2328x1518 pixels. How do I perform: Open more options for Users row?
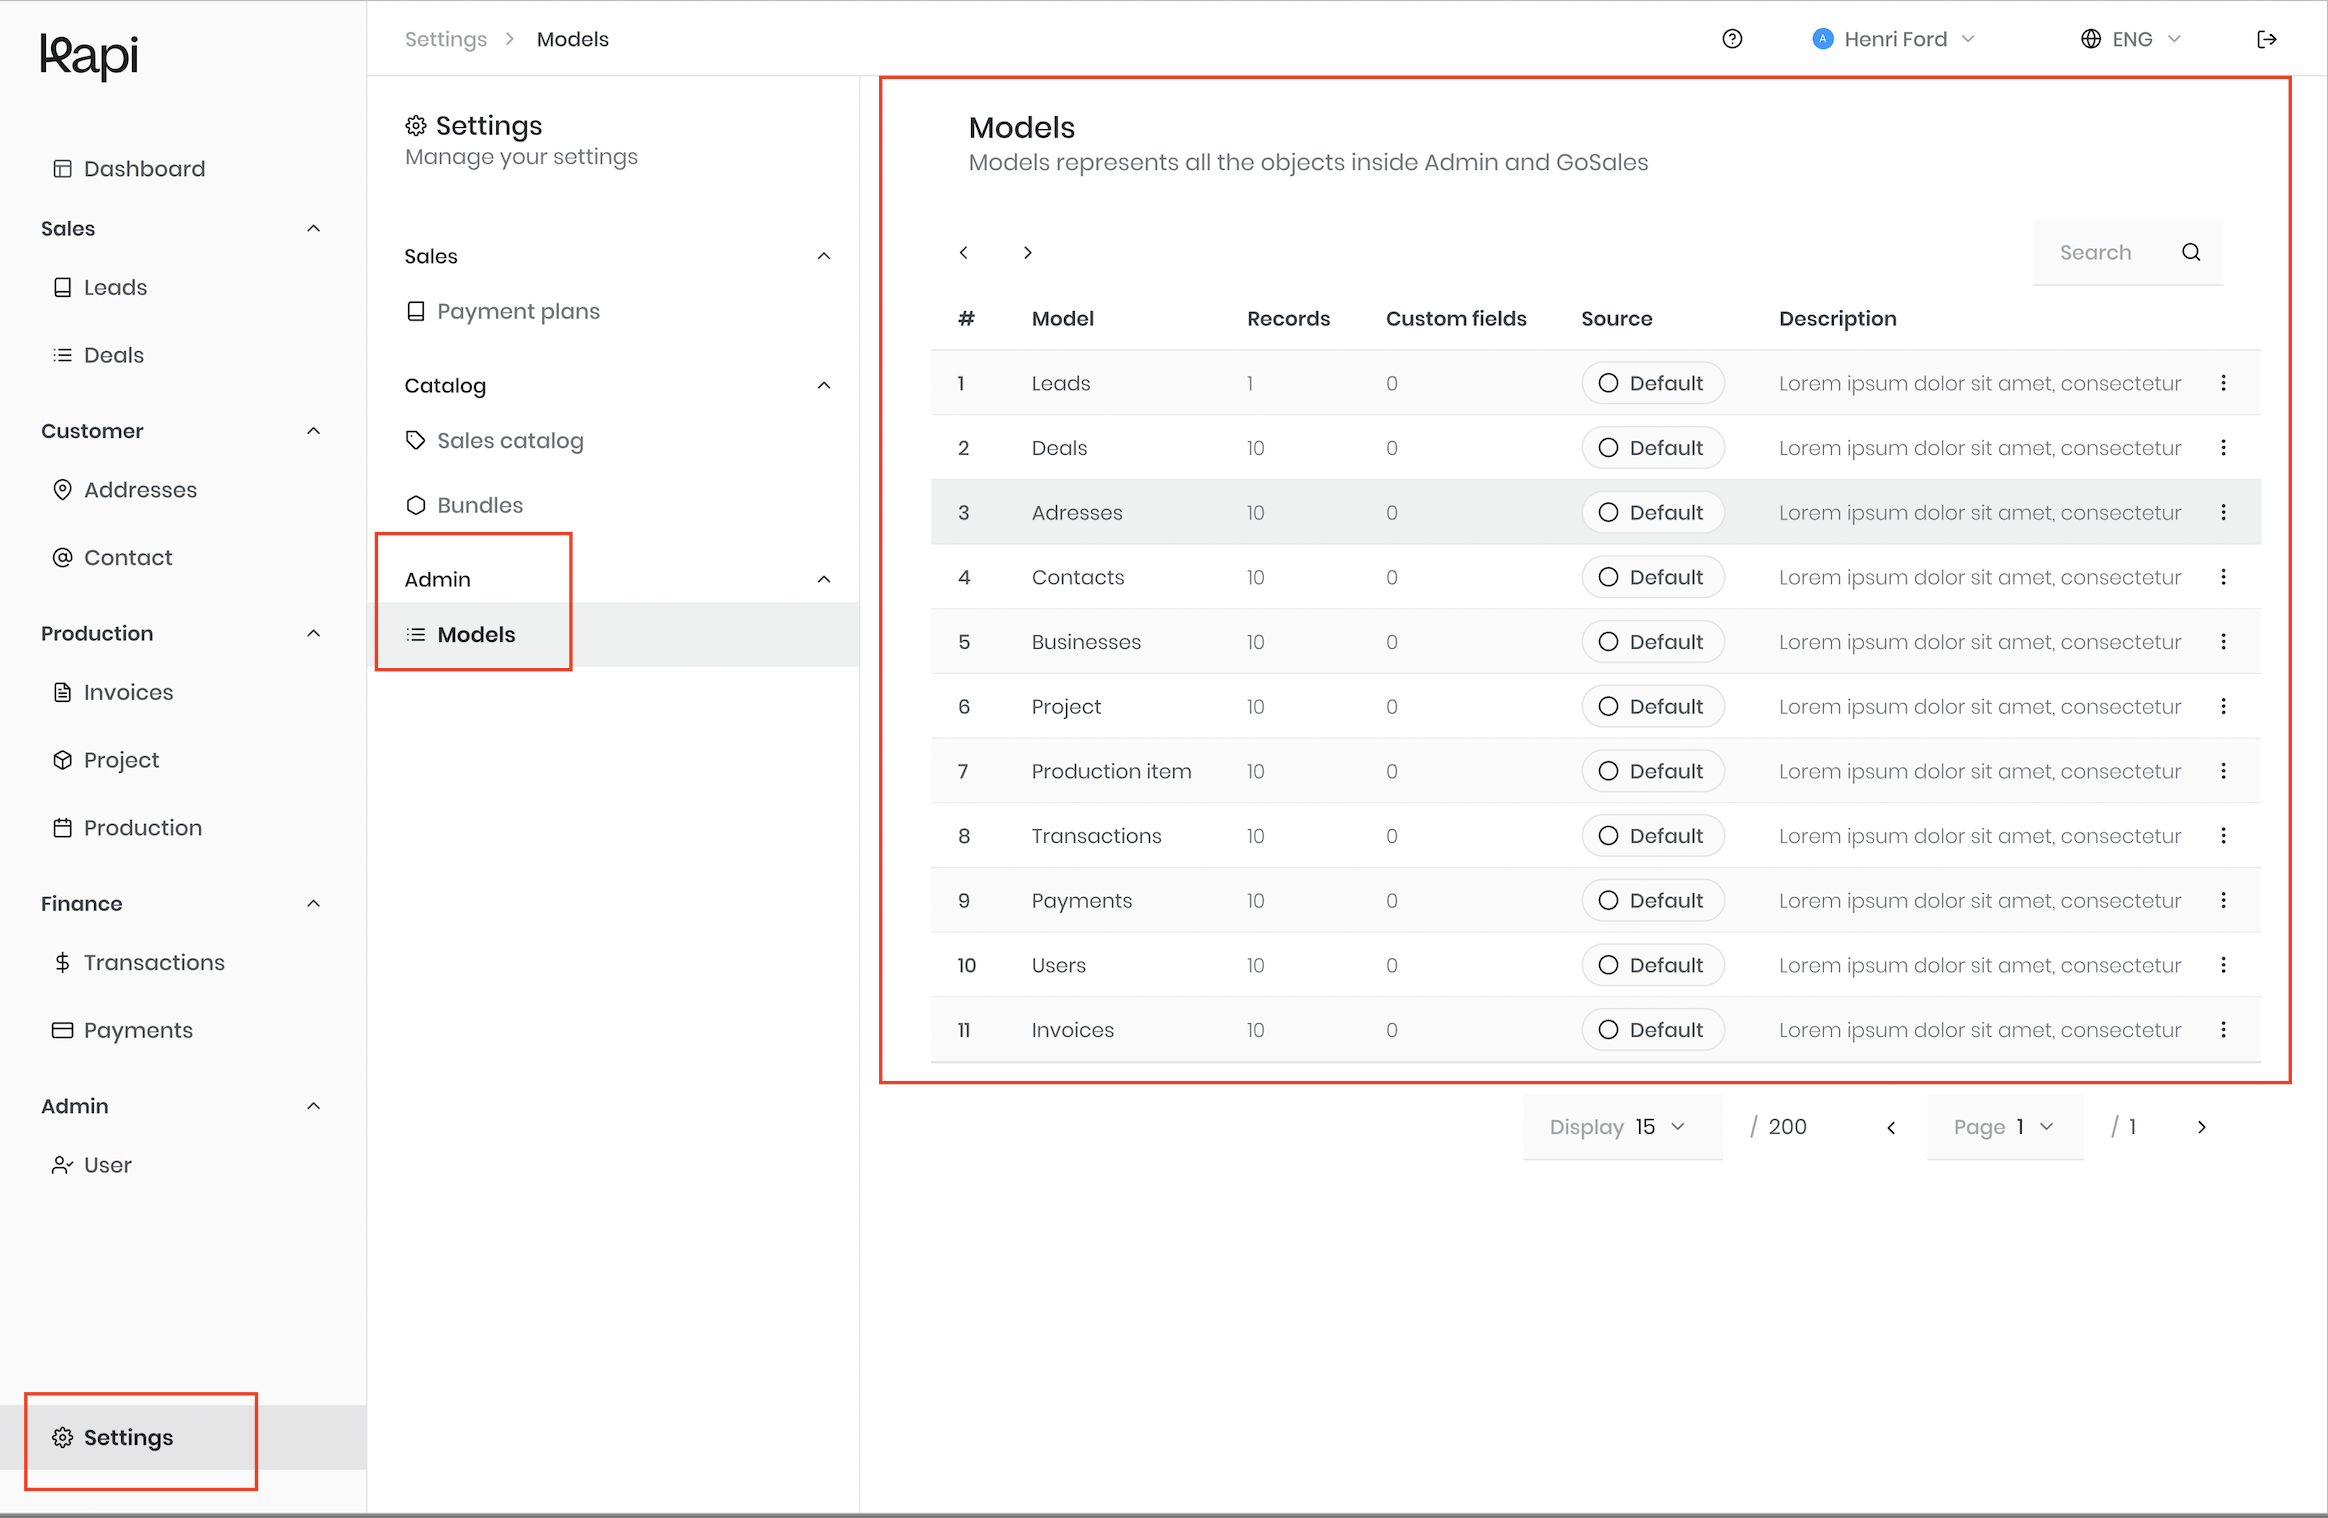(x=2223, y=965)
